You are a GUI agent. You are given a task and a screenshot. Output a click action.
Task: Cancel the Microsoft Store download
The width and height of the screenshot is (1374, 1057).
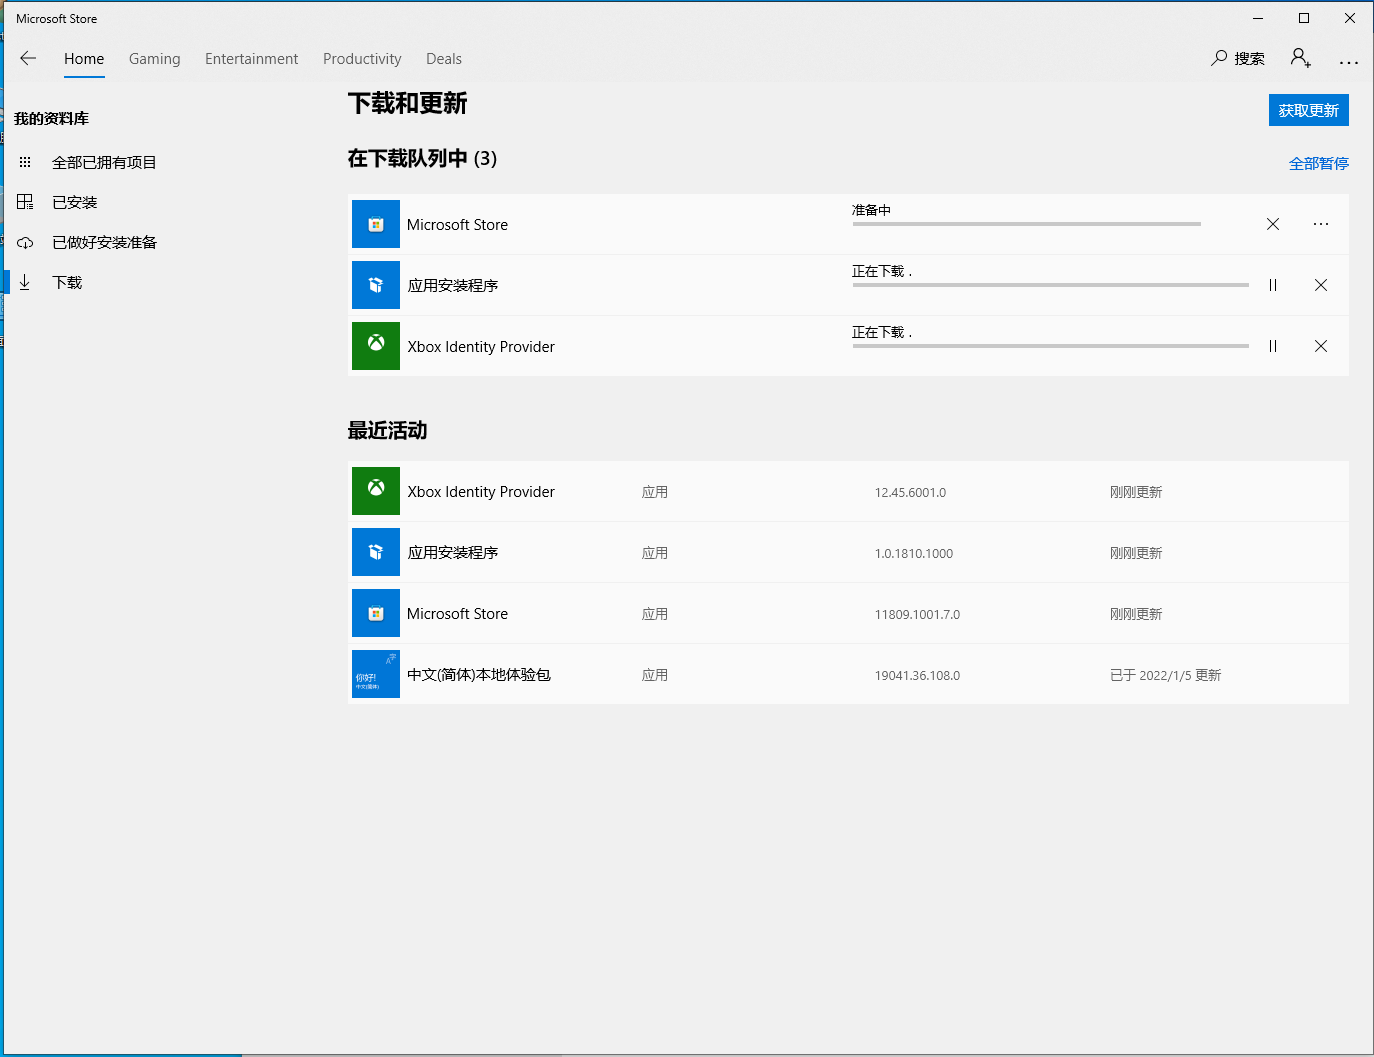pos(1273,224)
